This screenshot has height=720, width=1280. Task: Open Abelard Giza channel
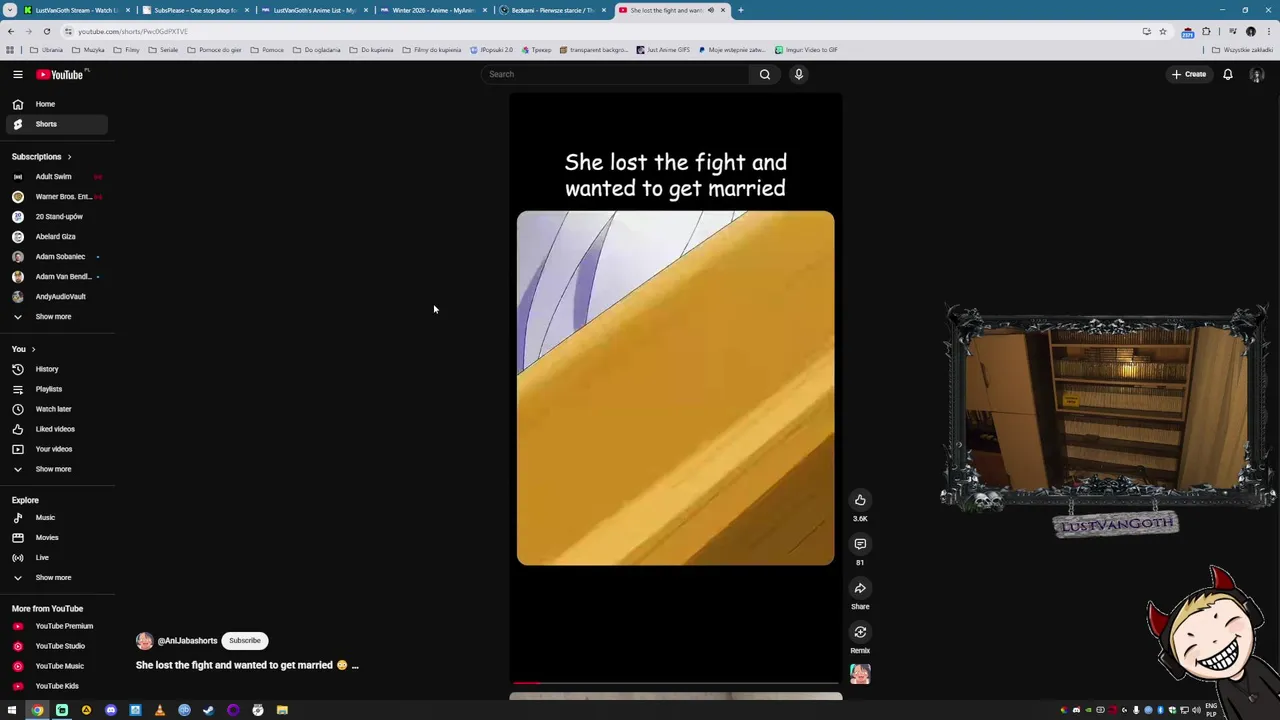[x=55, y=237]
